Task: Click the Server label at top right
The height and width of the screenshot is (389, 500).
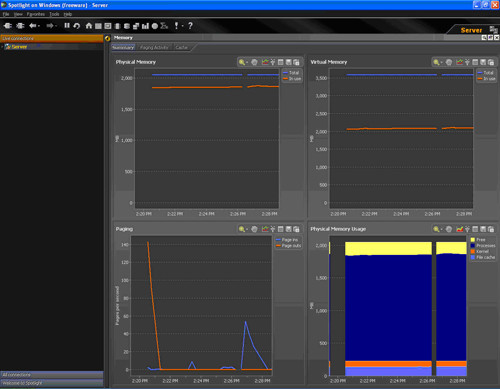Action: (471, 30)
